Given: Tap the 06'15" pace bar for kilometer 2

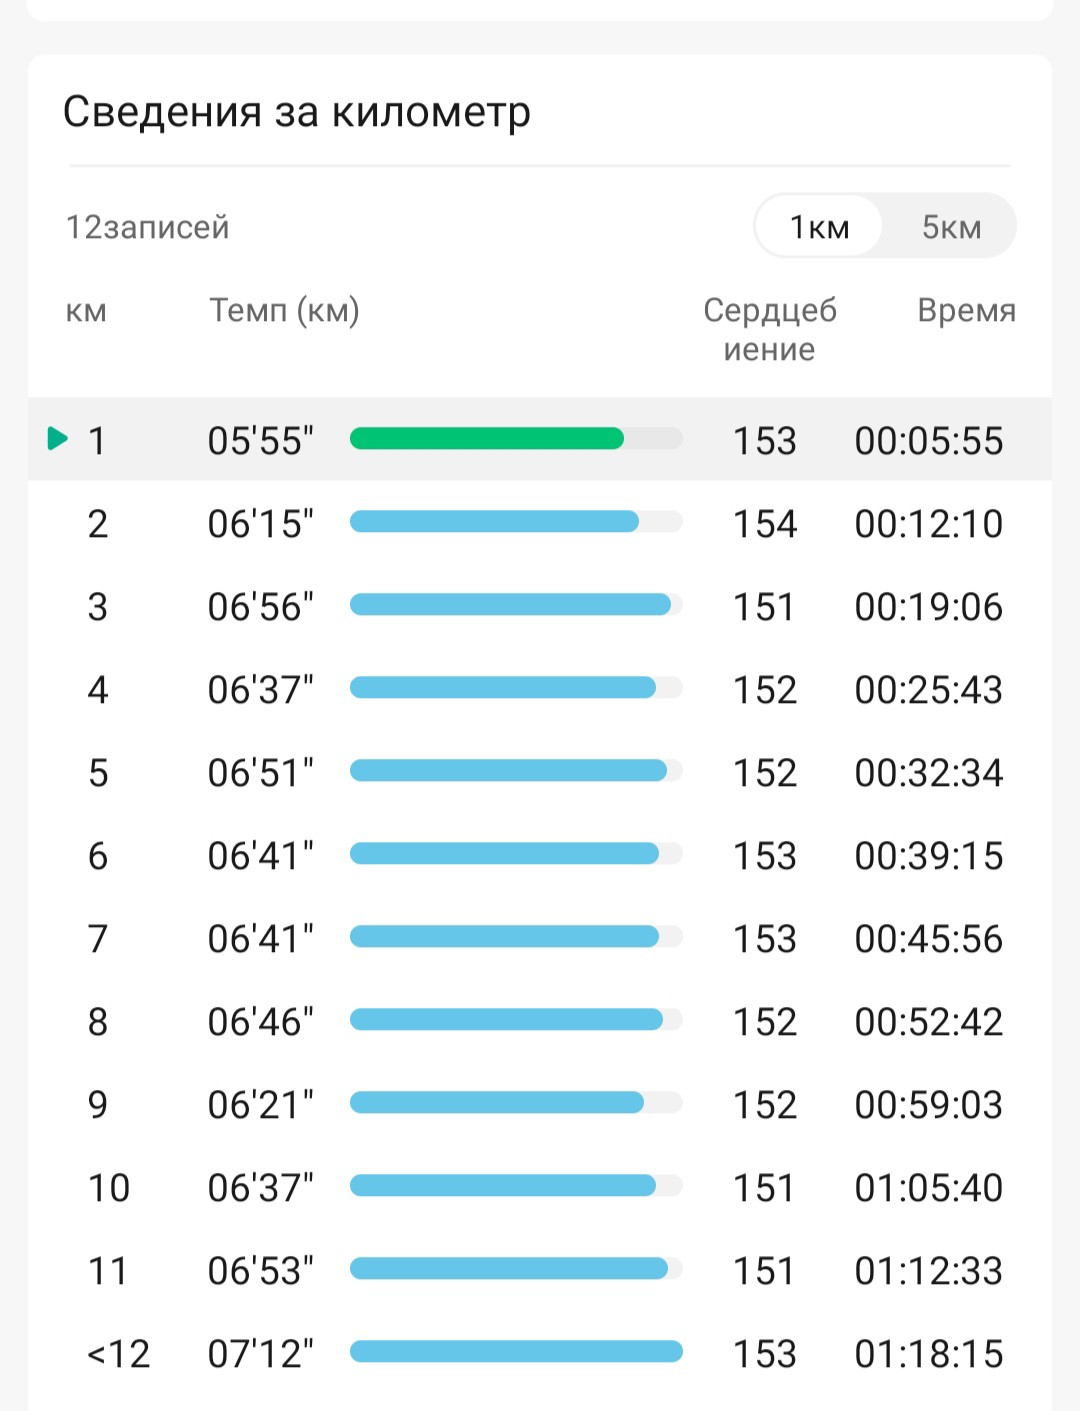Looking at the screenshot, I should click(494, 521).
